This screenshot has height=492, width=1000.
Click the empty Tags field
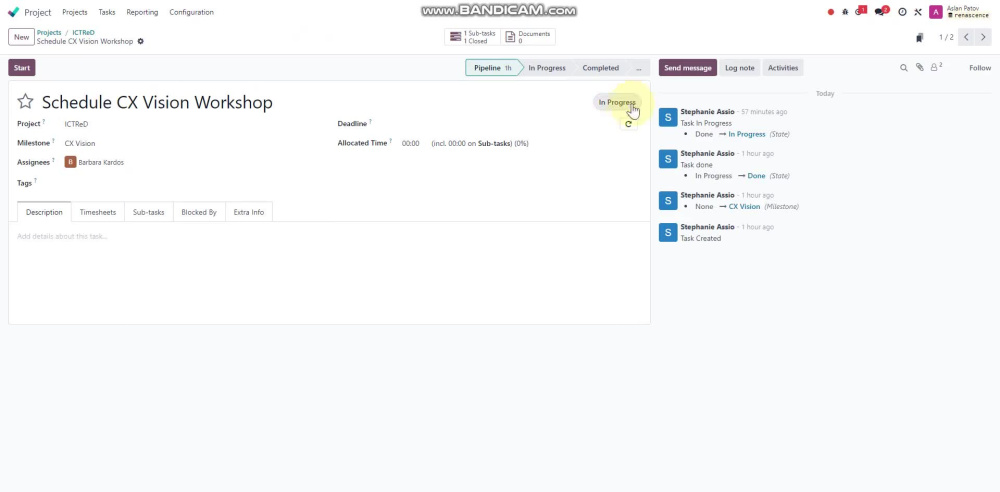coord(191,183)
